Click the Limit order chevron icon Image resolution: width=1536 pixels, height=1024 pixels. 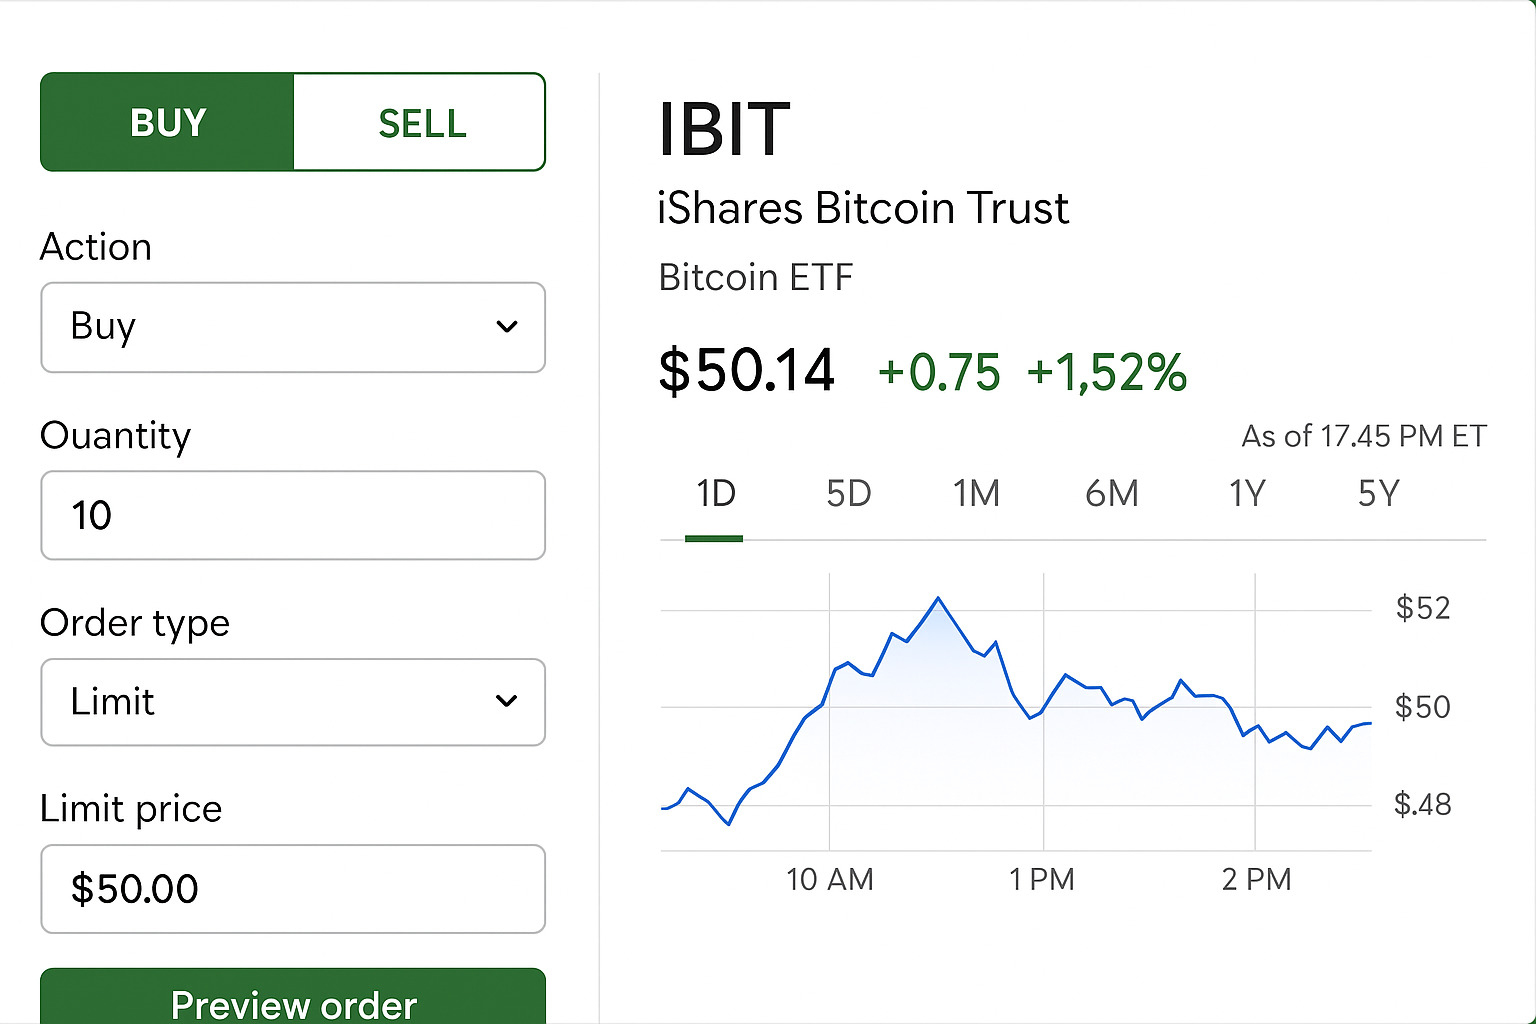point(506,702)
